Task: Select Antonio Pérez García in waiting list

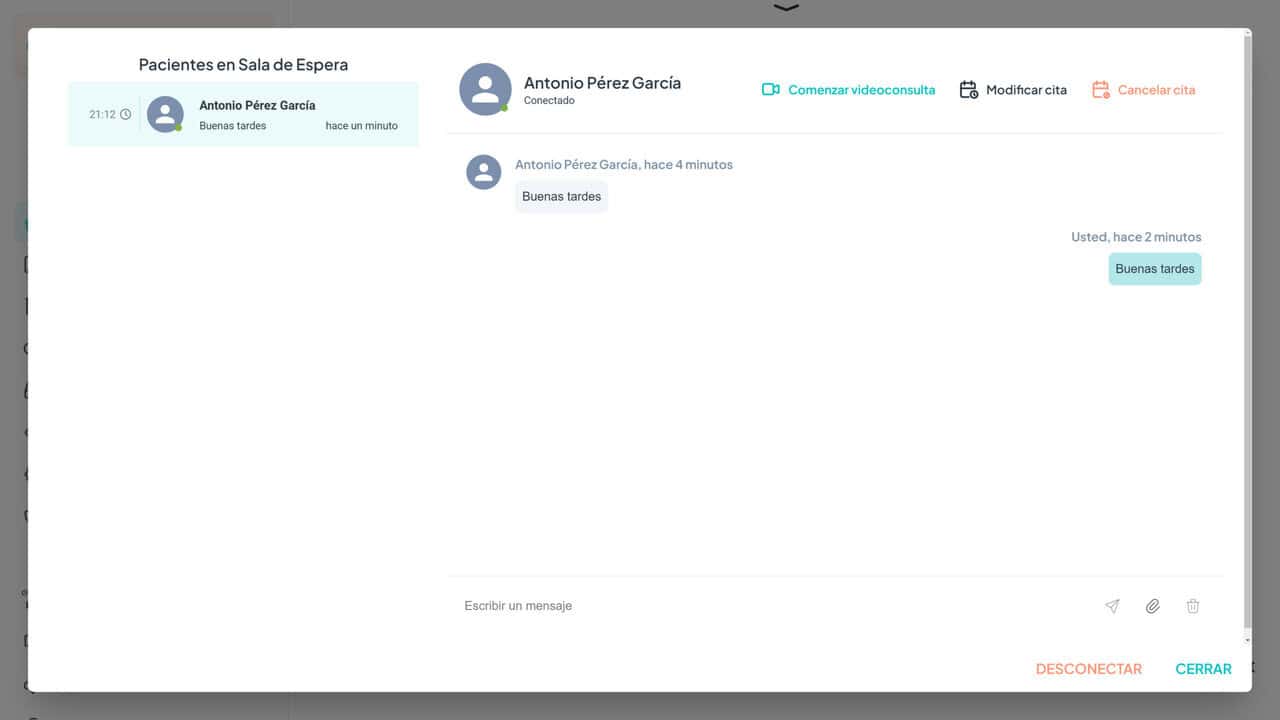Action: coord(243,114)
